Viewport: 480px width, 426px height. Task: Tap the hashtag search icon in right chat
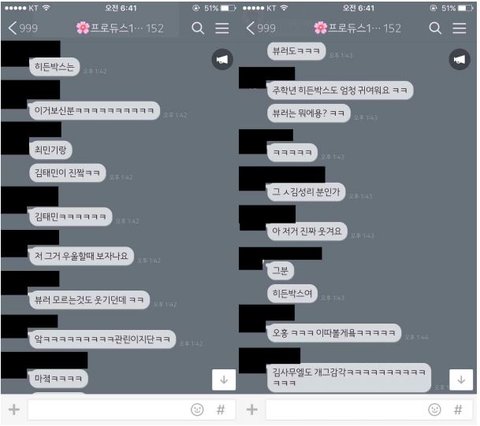458,409
